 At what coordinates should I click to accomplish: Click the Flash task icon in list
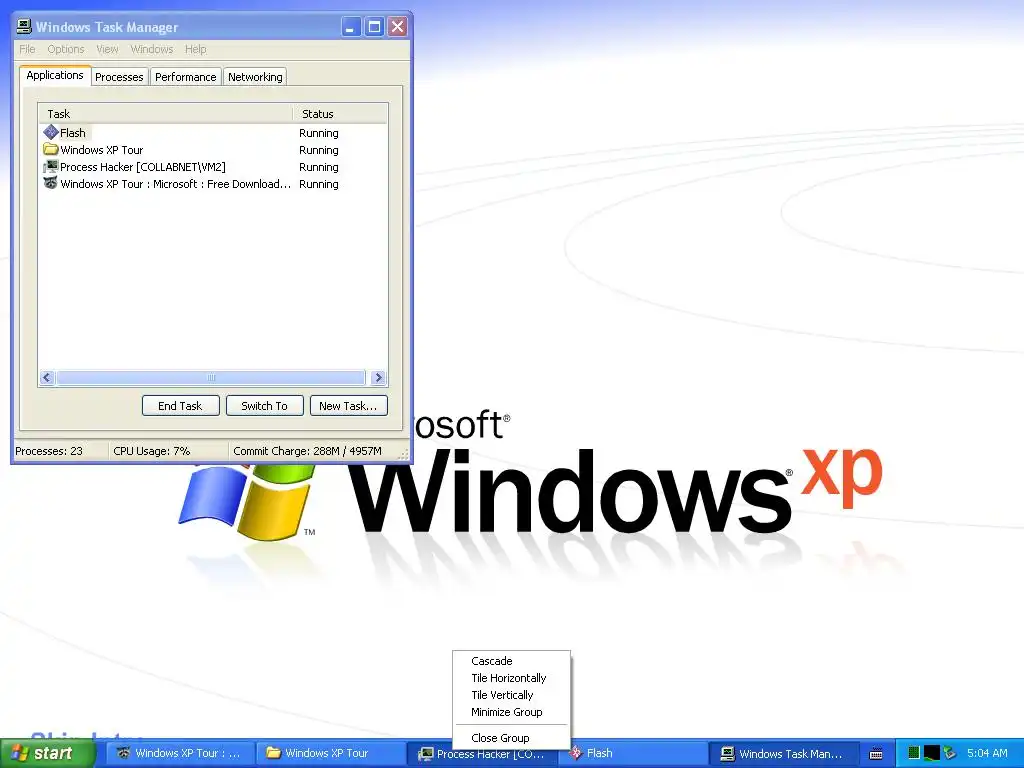click(x=51, y=132)
